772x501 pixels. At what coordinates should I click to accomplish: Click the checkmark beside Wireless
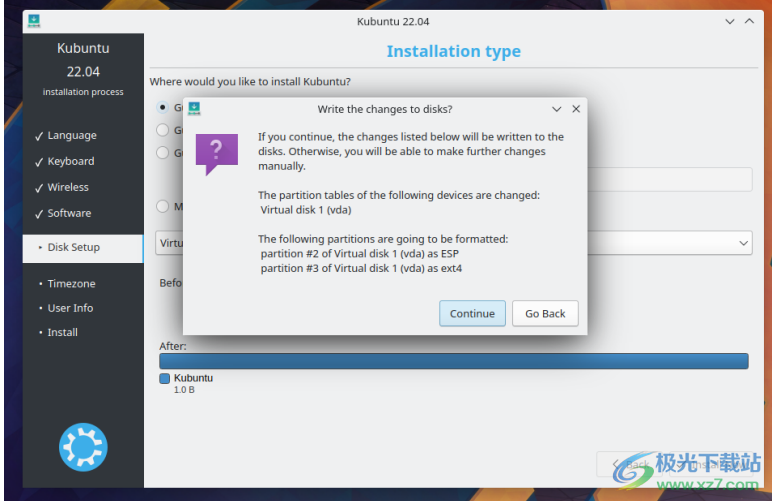coord(39,188)
